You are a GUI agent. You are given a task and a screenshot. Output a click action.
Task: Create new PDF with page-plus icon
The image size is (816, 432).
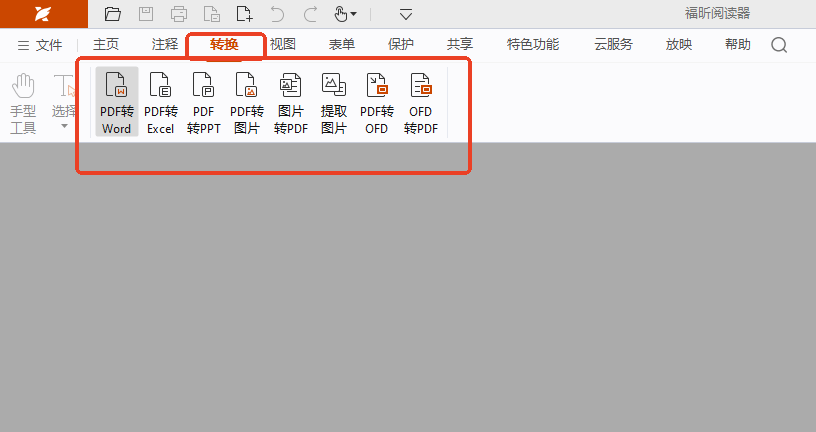click(x=245, y=14)
